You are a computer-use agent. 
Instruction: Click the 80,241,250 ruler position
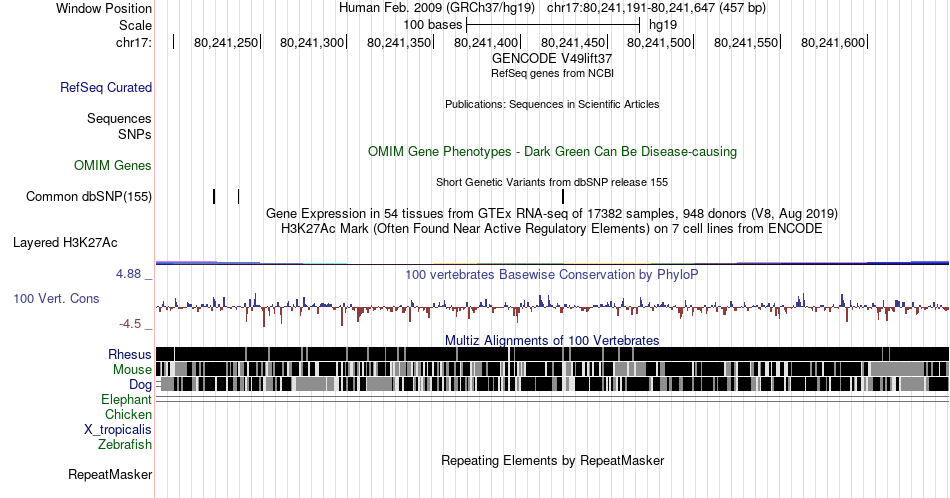point(226,42)
